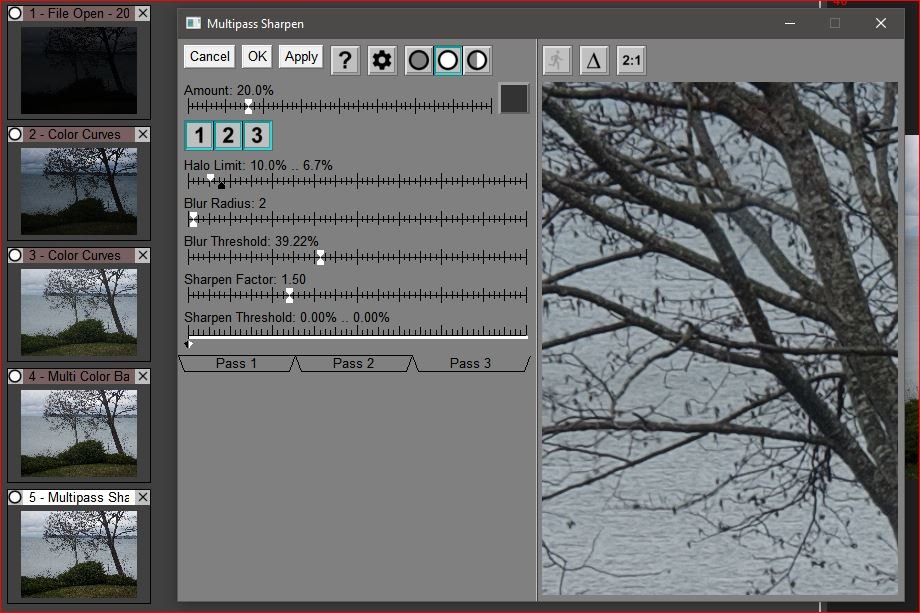Image resolution: width=920 pixels, height=613 pixels.
Task: Set preview zoom to 2:1
Action: [x=631, y=59]
